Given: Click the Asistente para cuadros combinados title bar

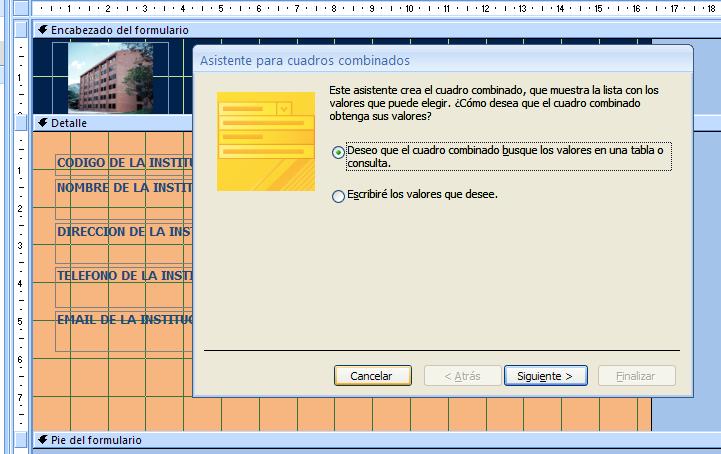Looking at the screenshot, I should tap(443, 60).
